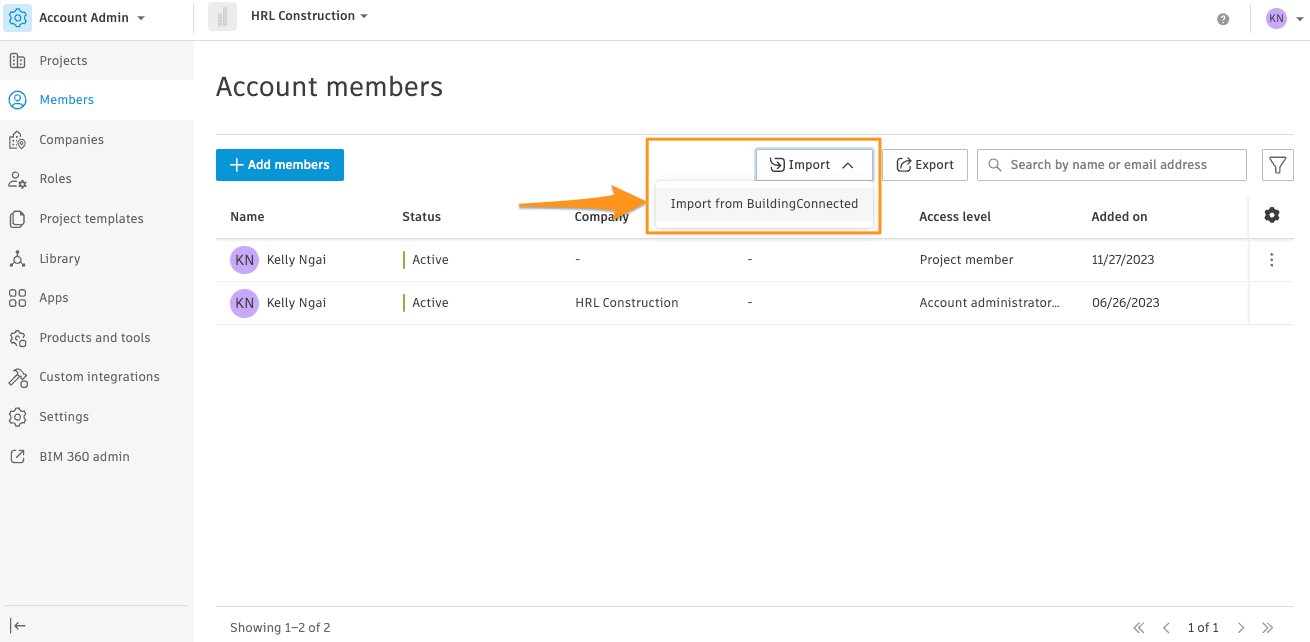
Task: Toggle the Import dropdown button
Action: tap(814, 165)
